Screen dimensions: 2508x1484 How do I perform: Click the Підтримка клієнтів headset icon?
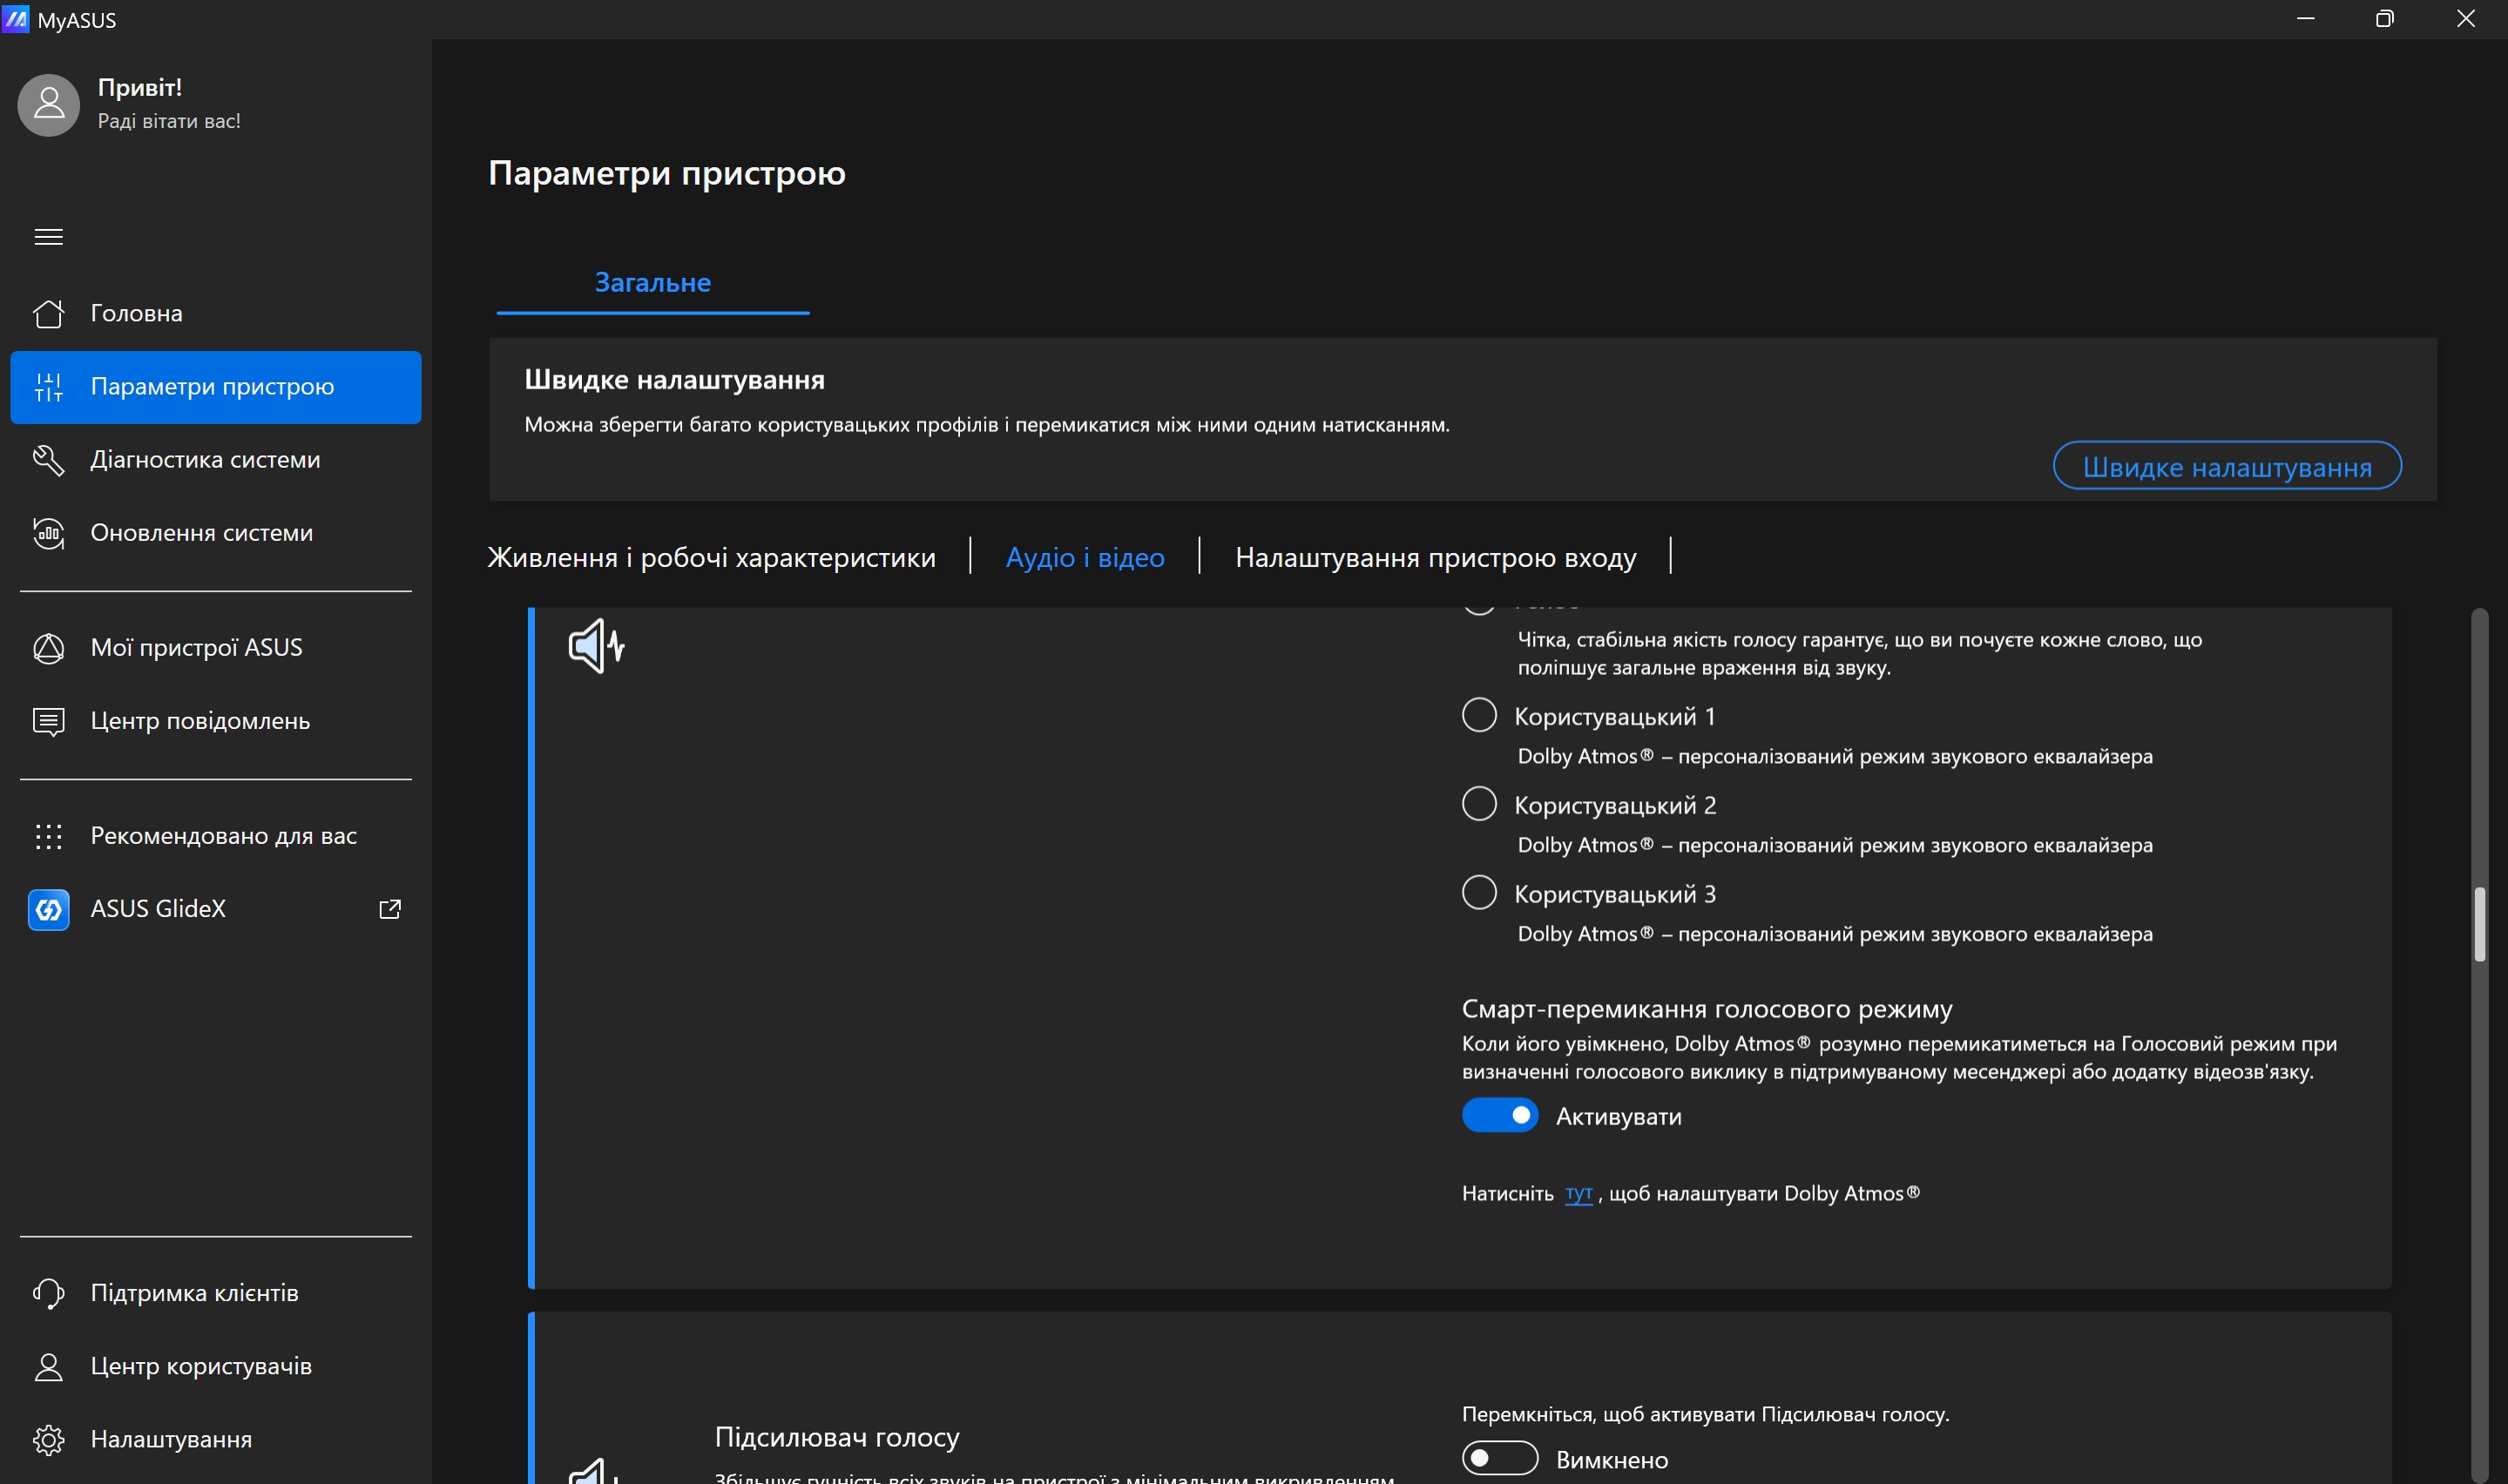click(x=48, y=1293)
